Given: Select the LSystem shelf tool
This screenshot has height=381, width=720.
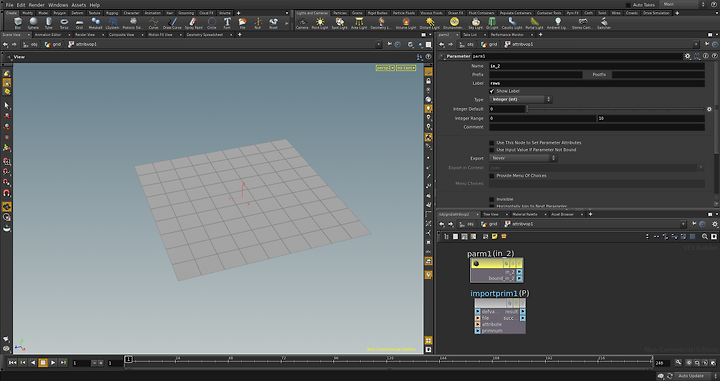Looking at the screenshot, I should click(112, 23).
